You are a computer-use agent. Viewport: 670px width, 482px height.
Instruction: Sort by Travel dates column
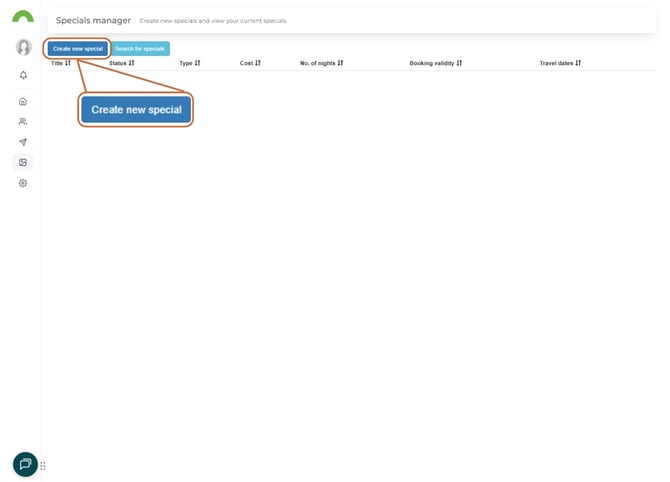pos(560,63)
